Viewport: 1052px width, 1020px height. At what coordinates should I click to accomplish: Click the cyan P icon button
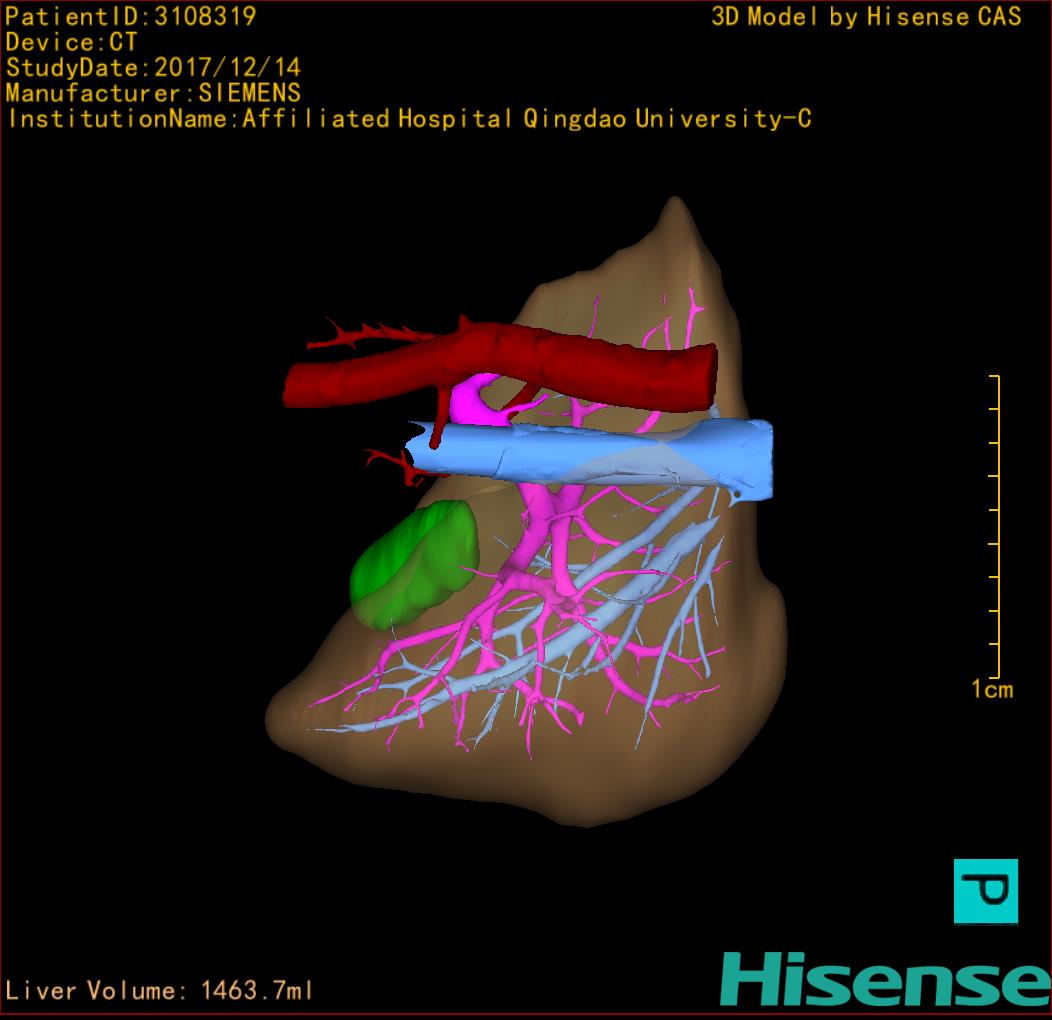coord(986,891)
